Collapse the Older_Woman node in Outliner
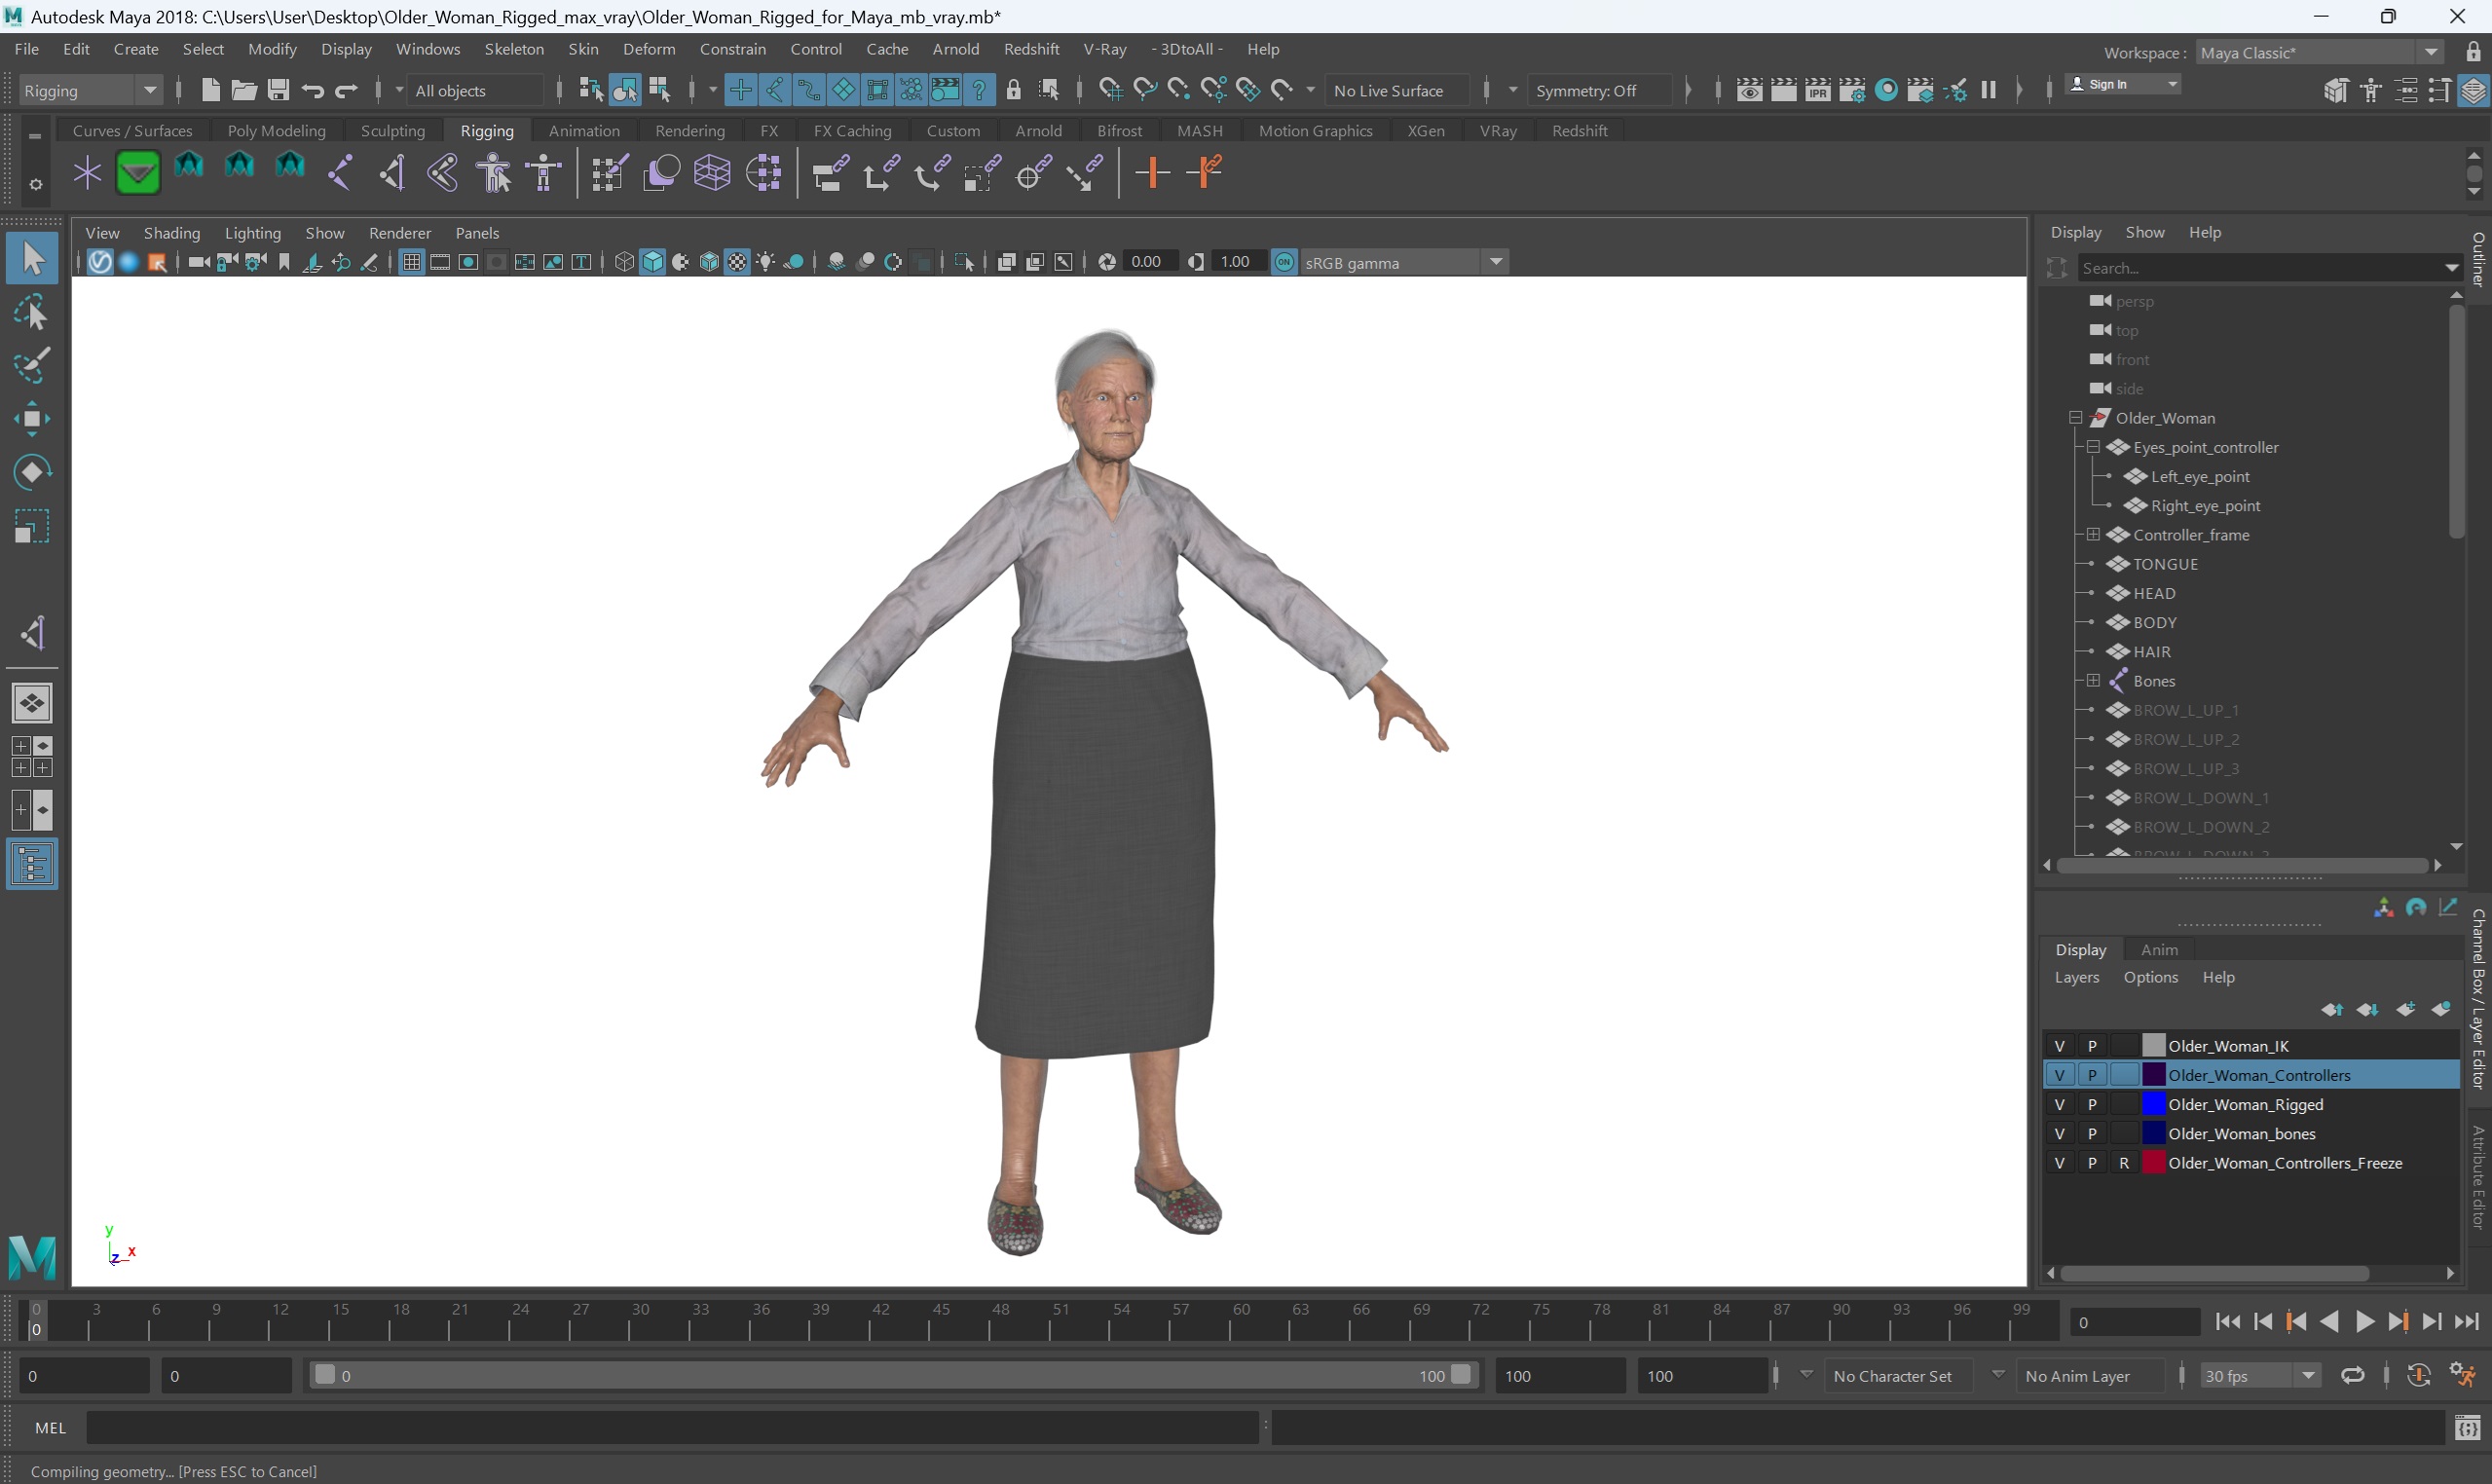The height and width of the screenshot is (1484, 2492). pos(2076,418)
